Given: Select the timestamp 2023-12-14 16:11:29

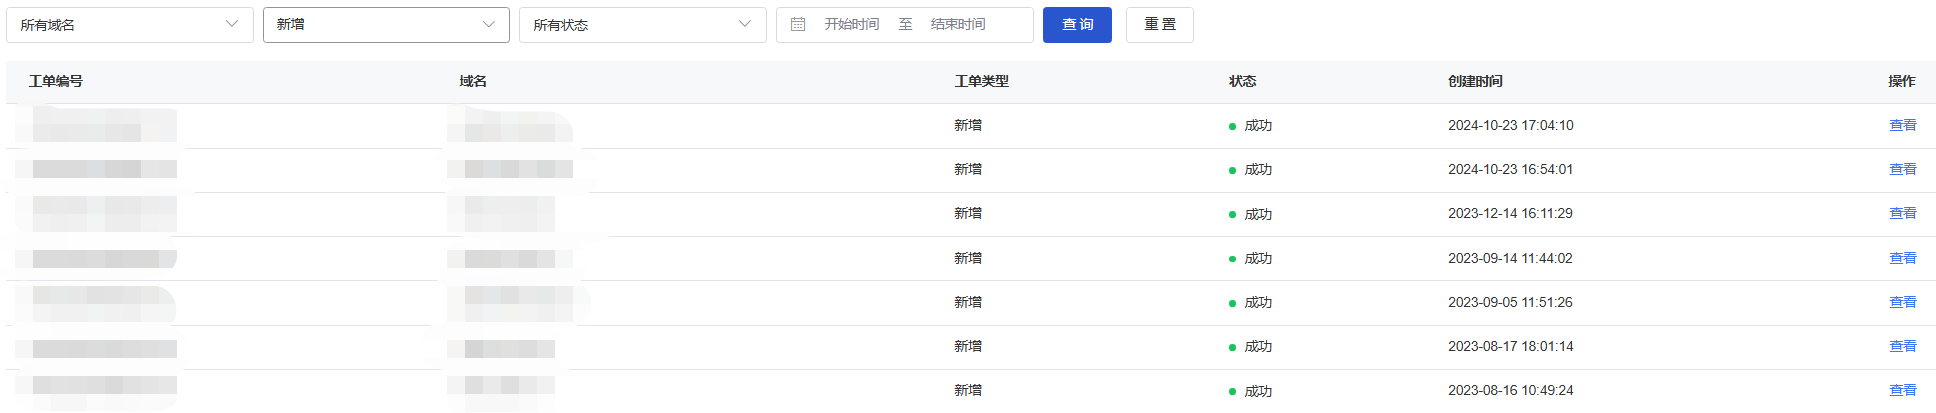Looking at the screenshot, I should (1510, 213).
